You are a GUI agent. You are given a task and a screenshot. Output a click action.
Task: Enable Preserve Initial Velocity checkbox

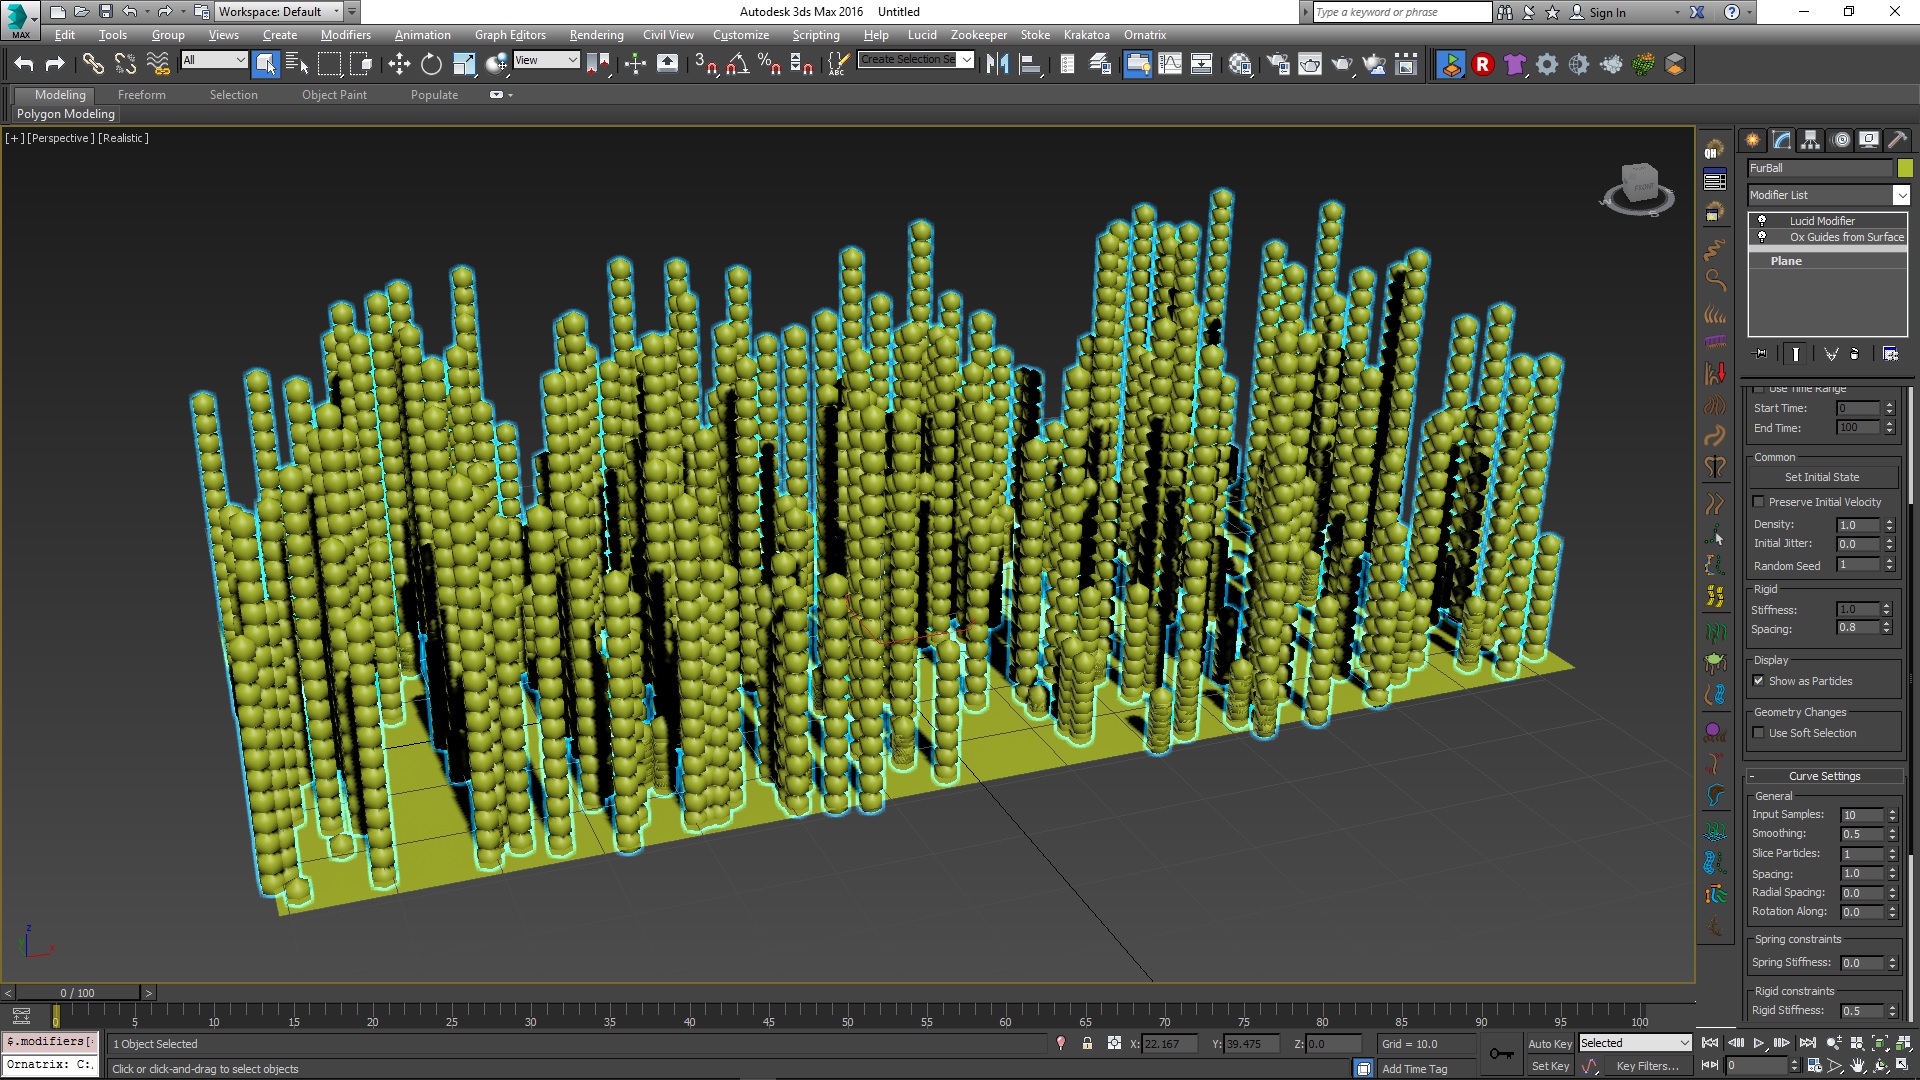(1759, 502)
